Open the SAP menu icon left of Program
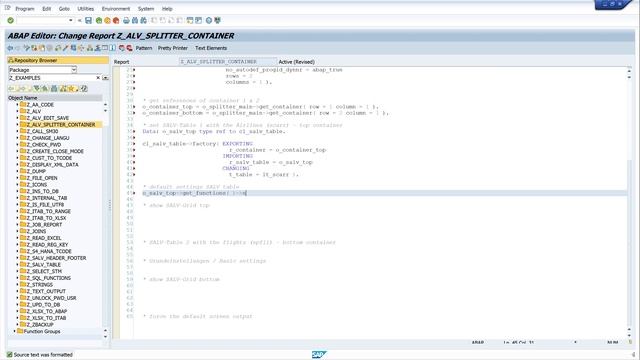 click(7, 8)
